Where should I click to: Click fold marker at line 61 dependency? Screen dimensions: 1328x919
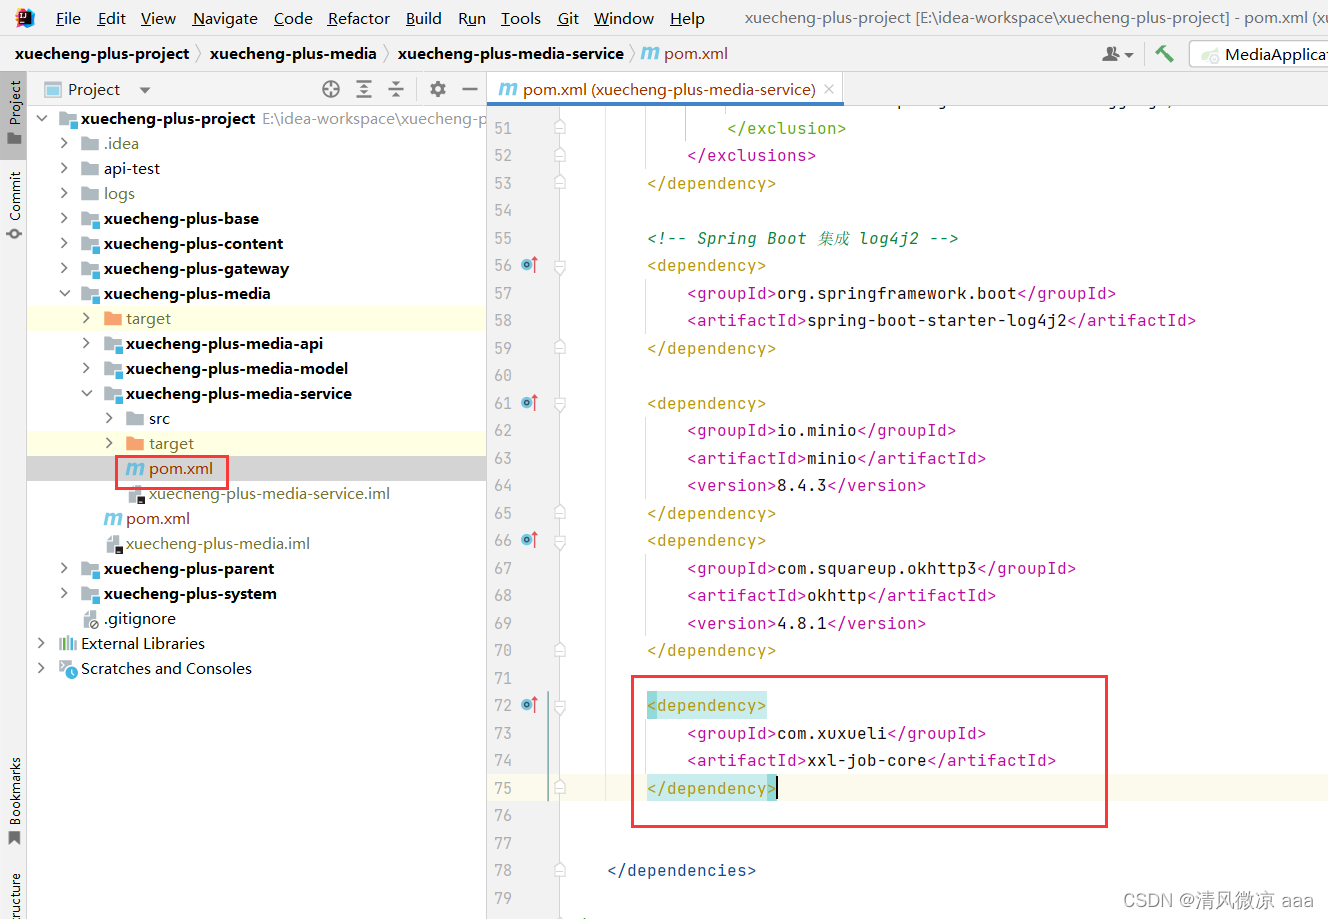tap(560, 403)
